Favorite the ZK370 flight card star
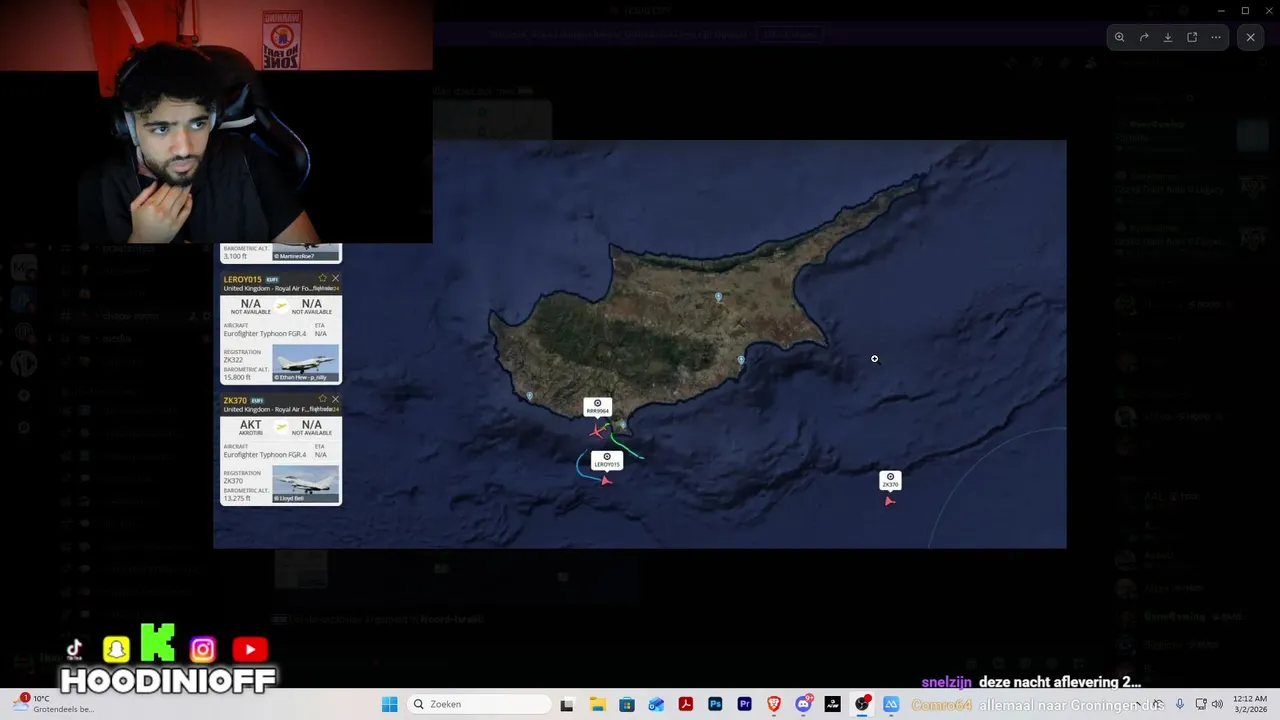This screenshot has height=720, width=1280. 322,399
